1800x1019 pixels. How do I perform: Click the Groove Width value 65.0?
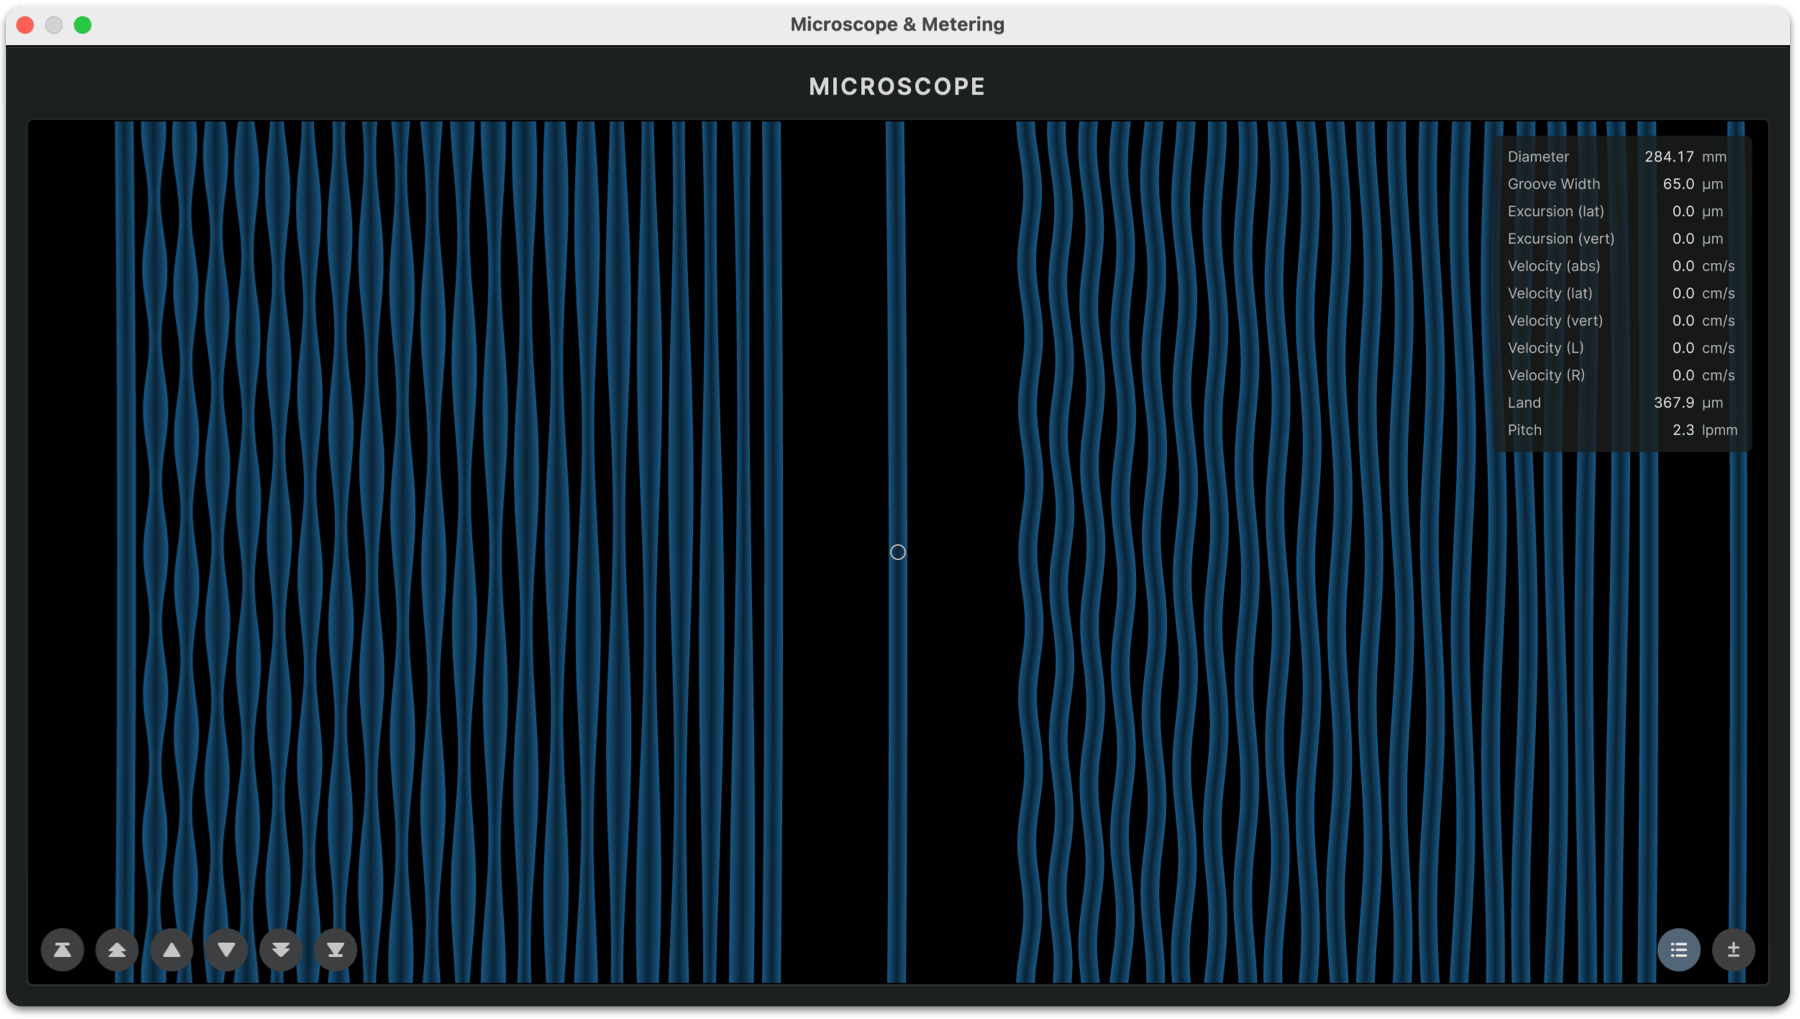coord(1678,184)
